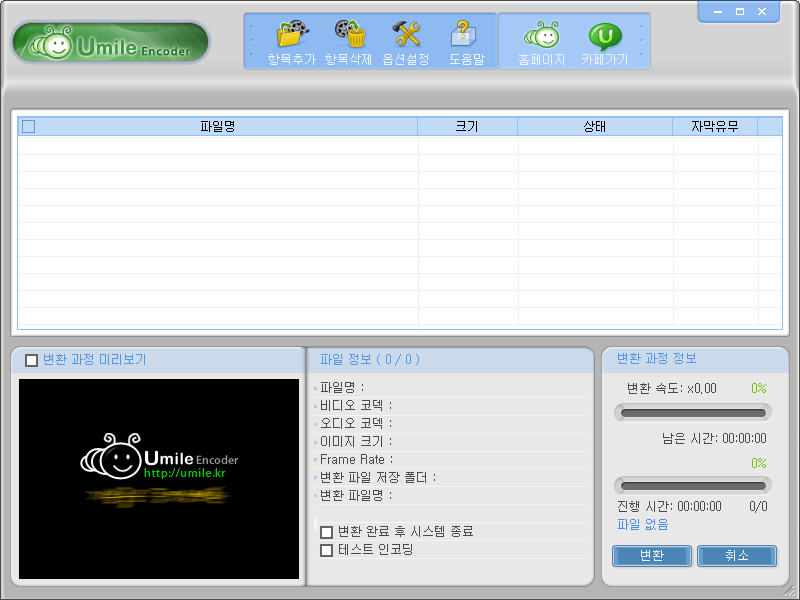Sort the list by the 파일명 column header
This screenshot has width=800, height=600.
(218, 127)
